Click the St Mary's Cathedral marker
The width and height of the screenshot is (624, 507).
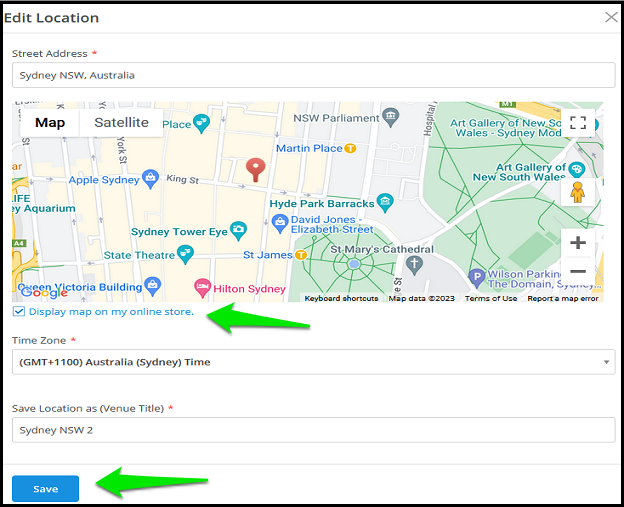coord(414,265)
